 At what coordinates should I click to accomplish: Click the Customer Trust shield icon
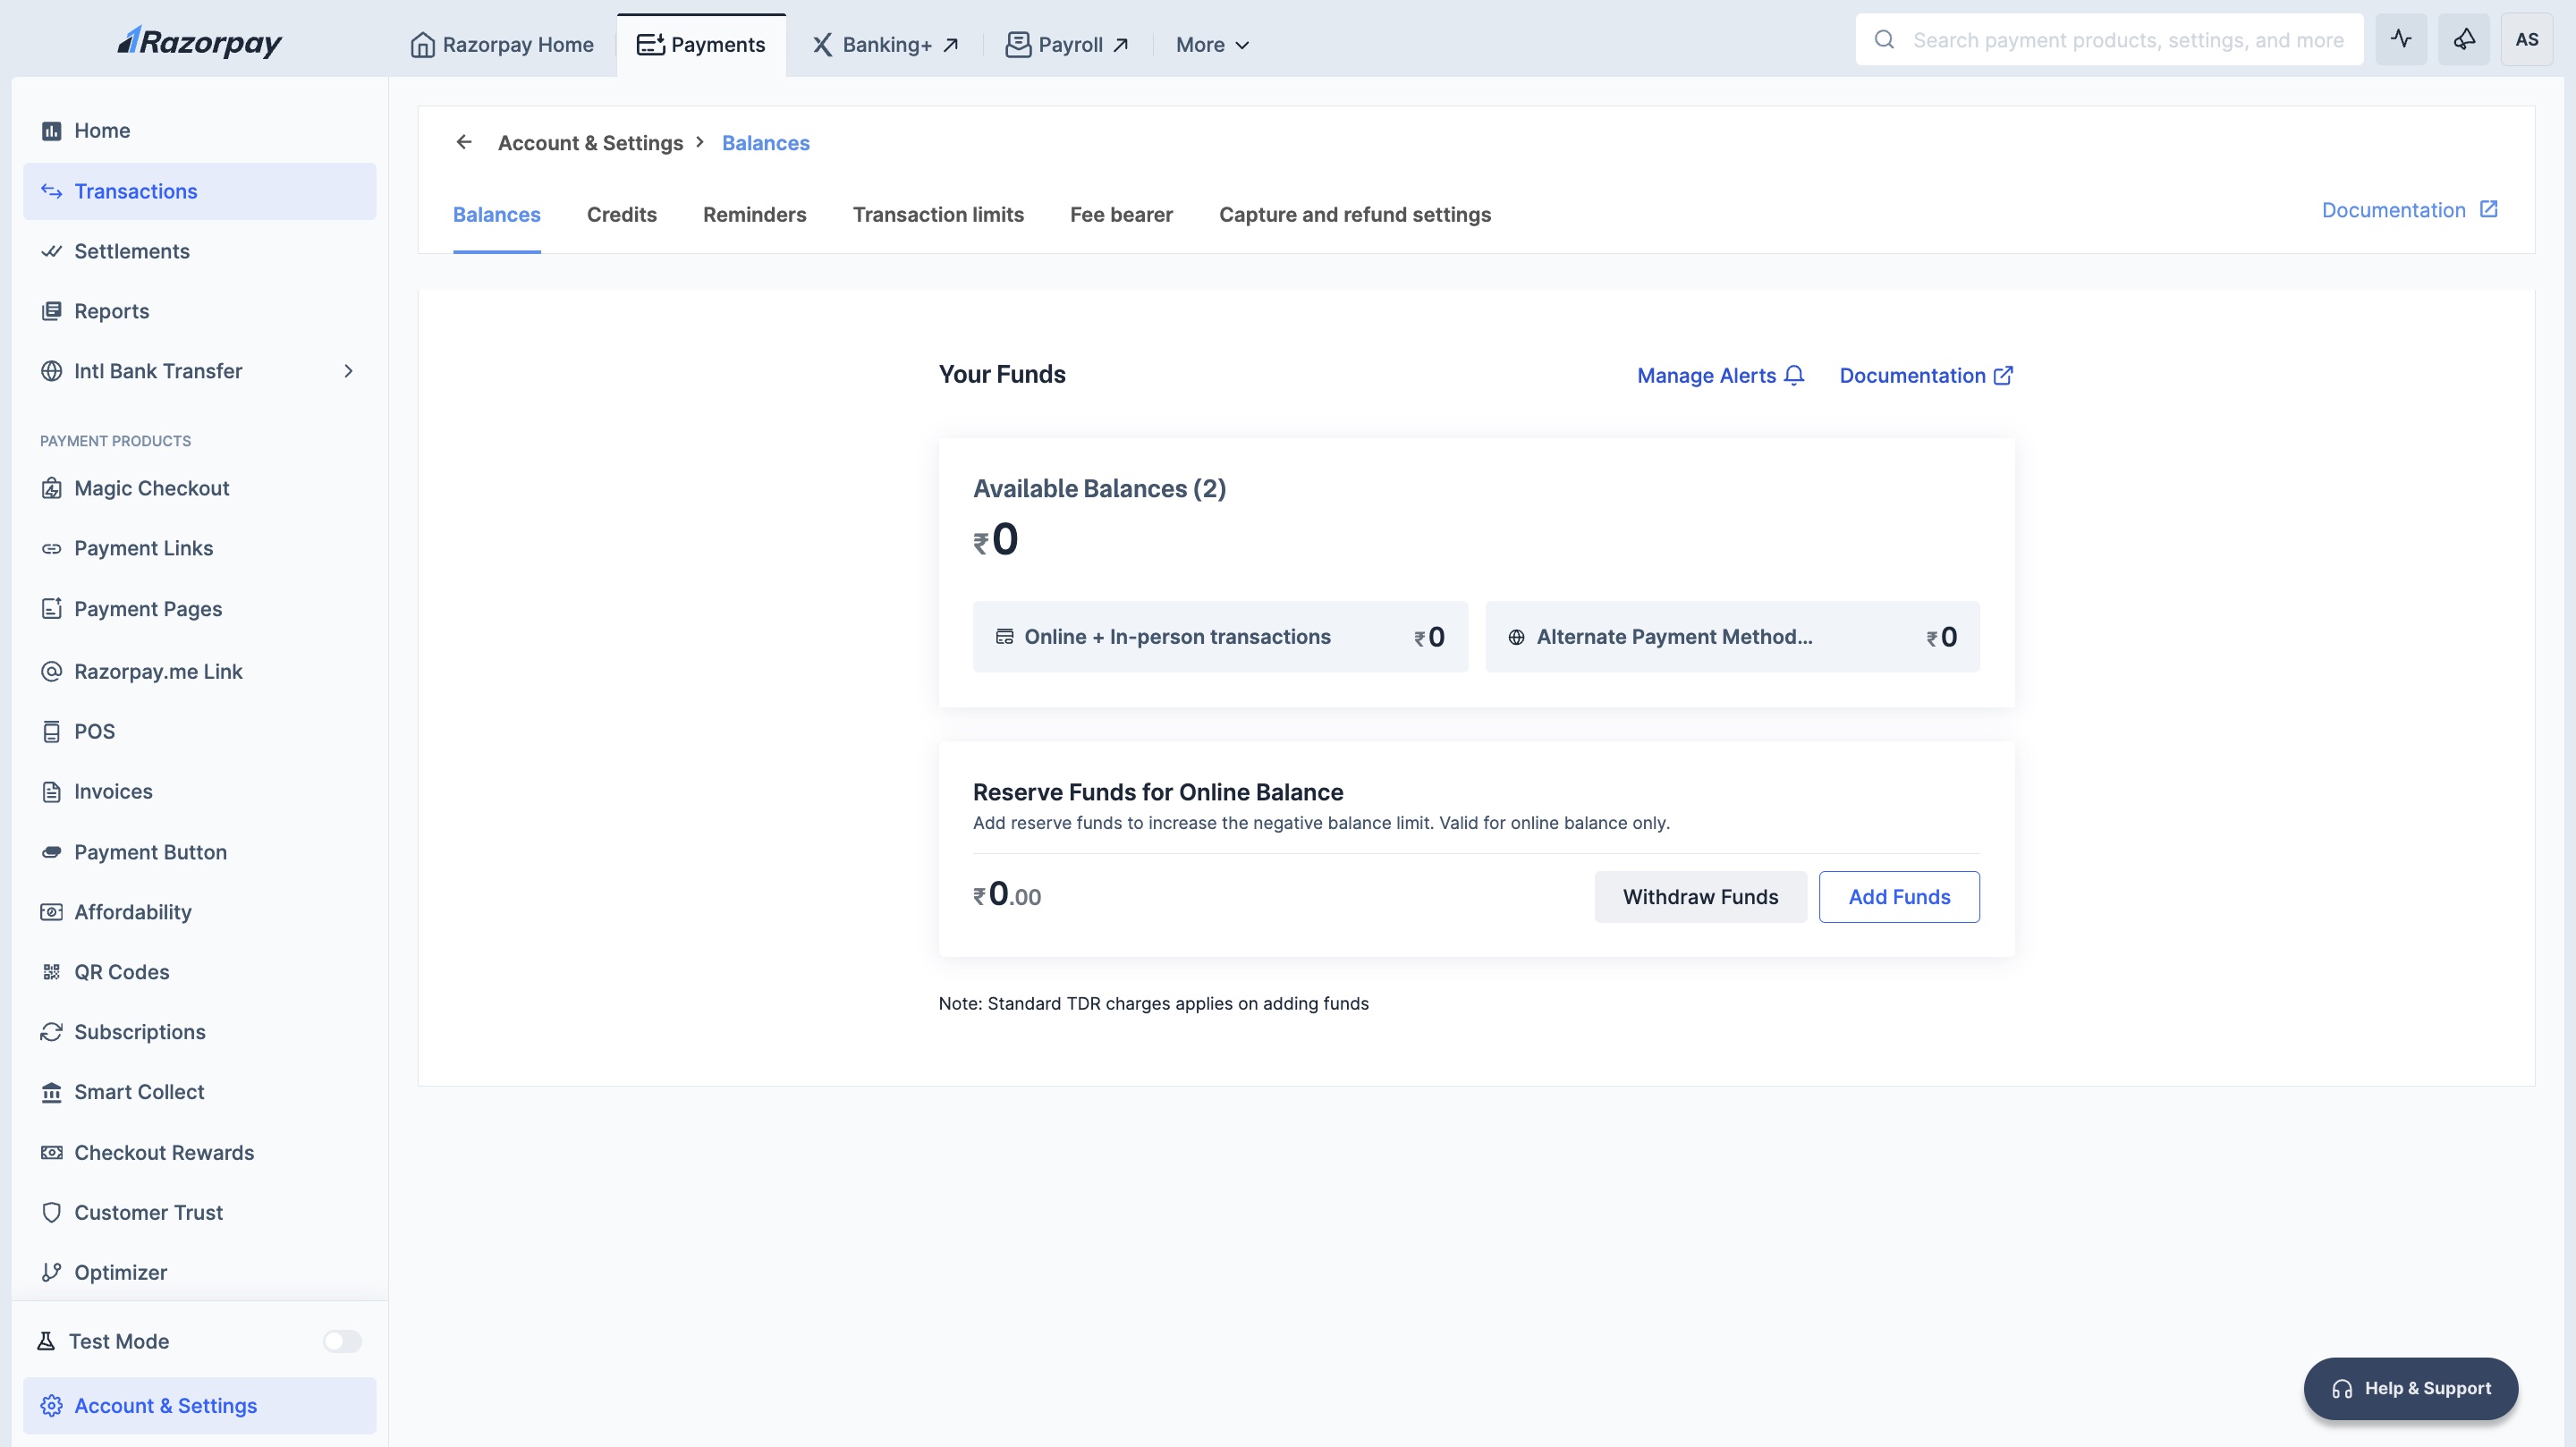click(51, 1212)
